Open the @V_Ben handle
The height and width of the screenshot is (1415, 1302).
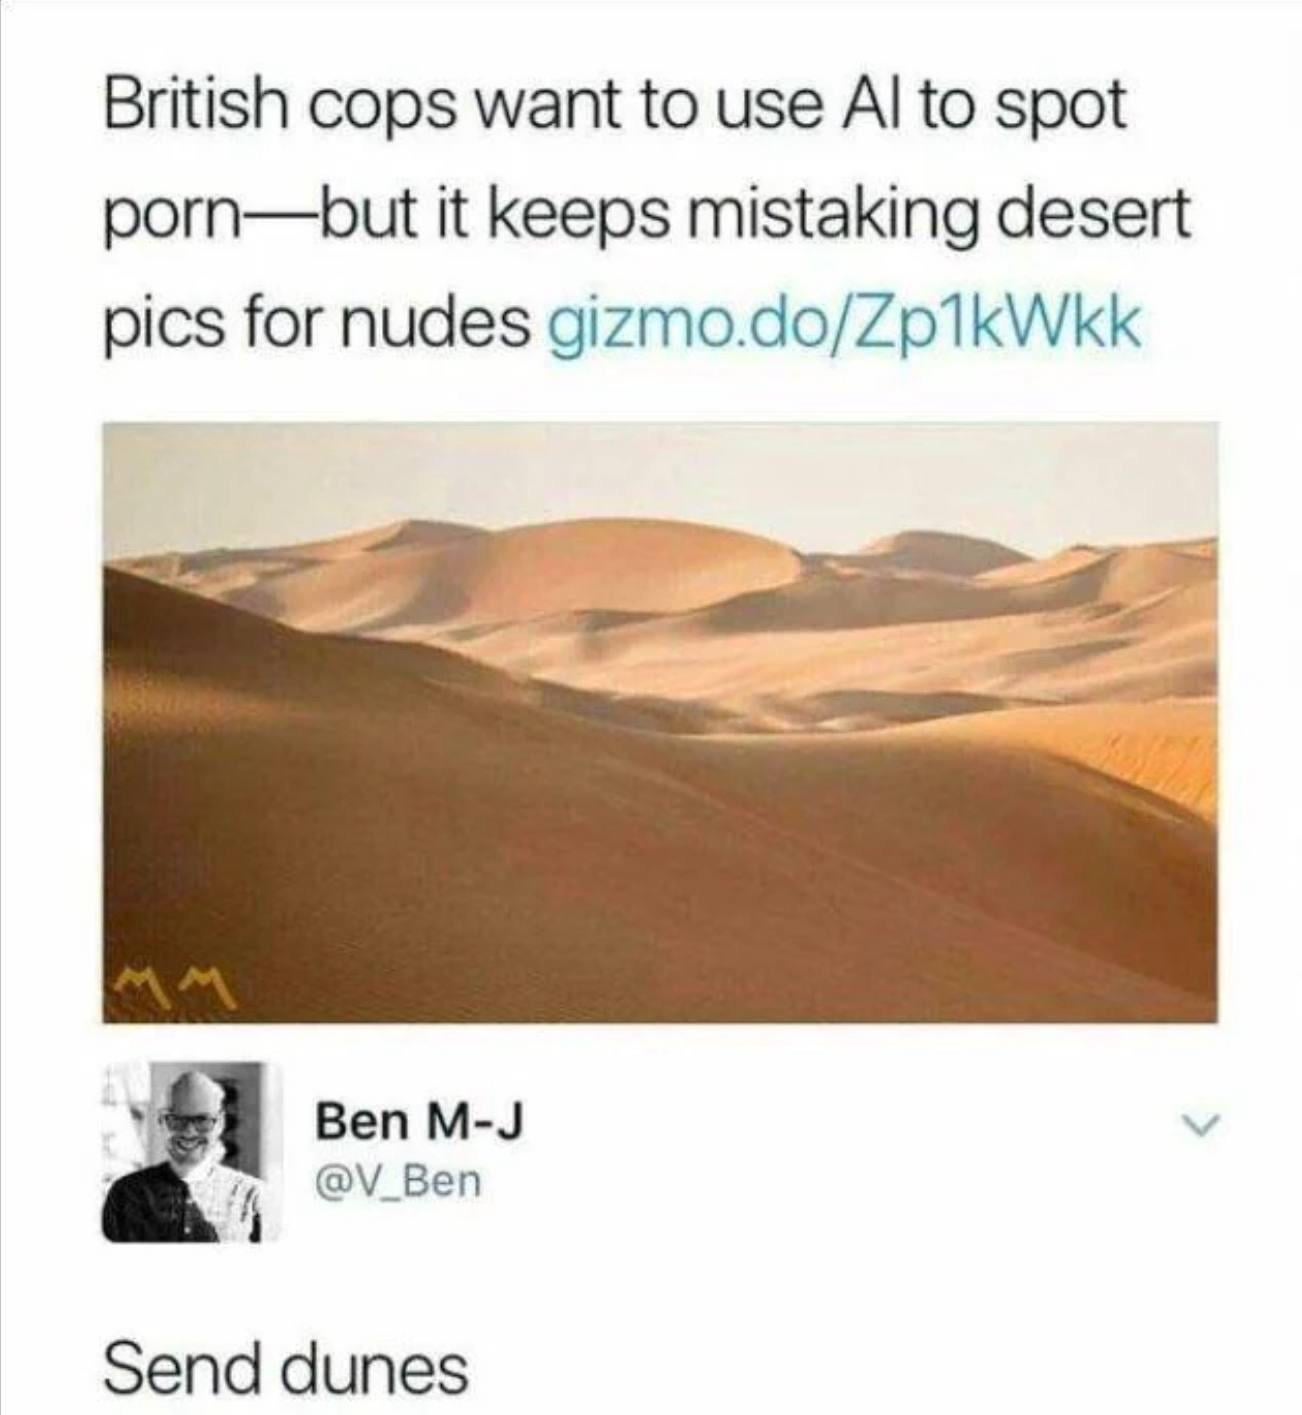click(398, 1182)
